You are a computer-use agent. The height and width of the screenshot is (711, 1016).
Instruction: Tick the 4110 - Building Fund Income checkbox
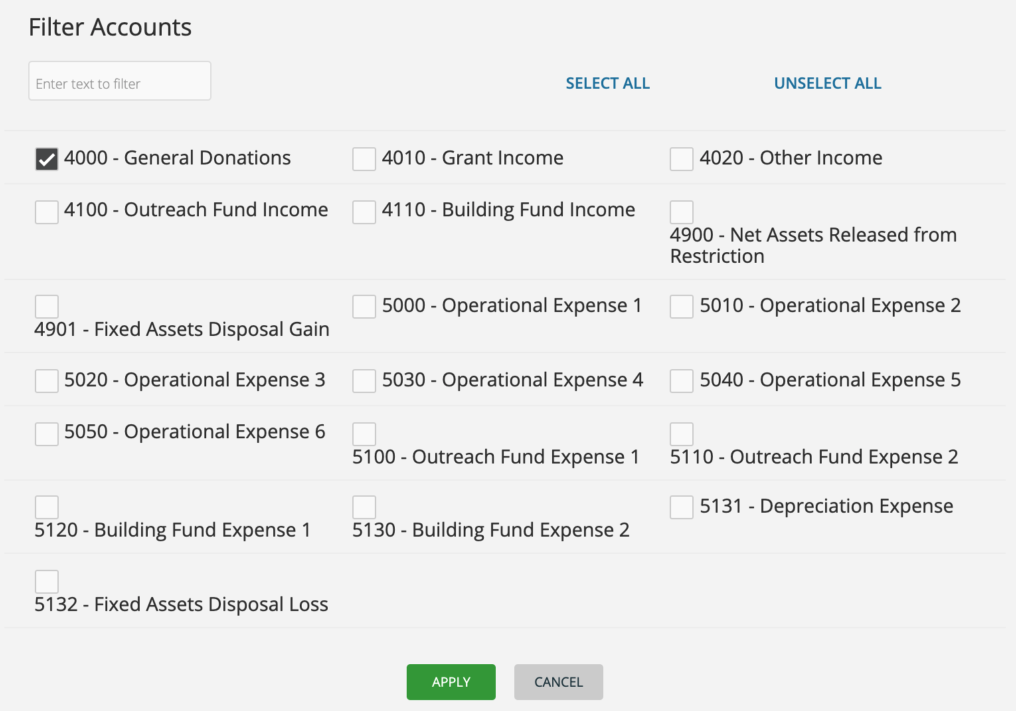[x=364, y=212]
